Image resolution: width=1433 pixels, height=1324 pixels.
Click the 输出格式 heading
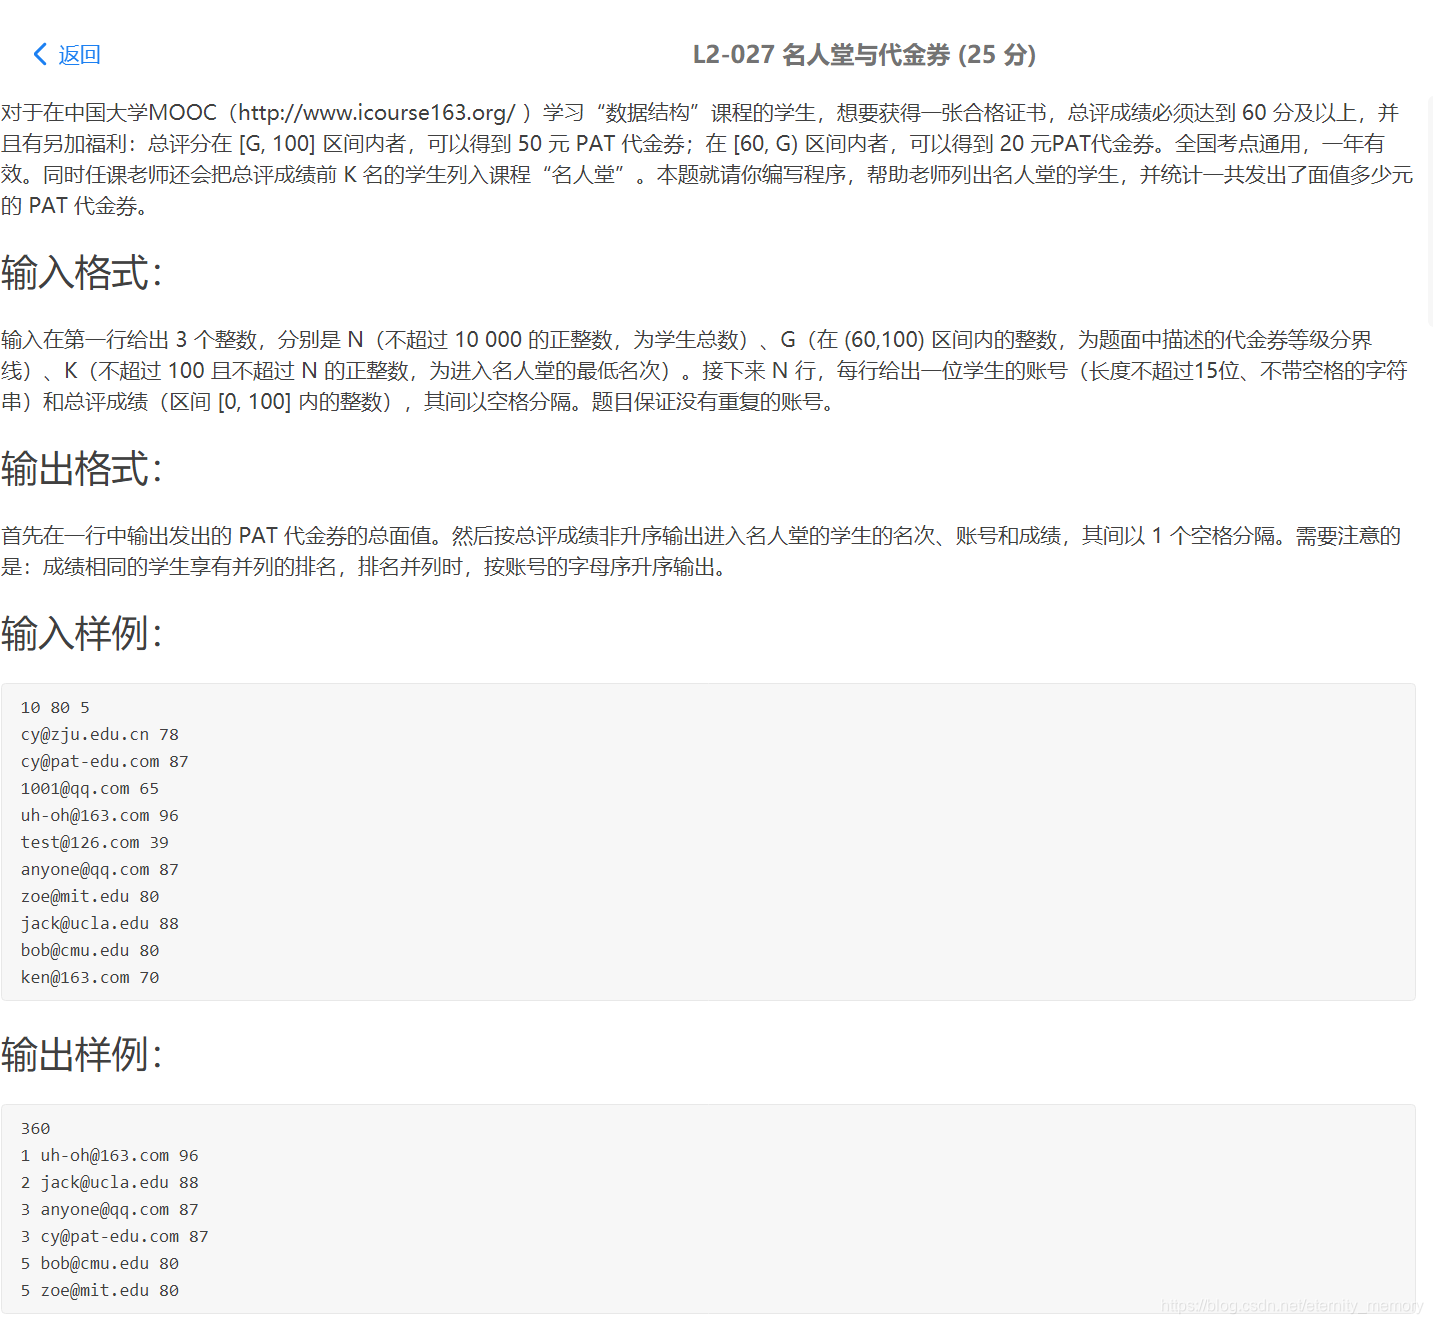pos(82,468)
